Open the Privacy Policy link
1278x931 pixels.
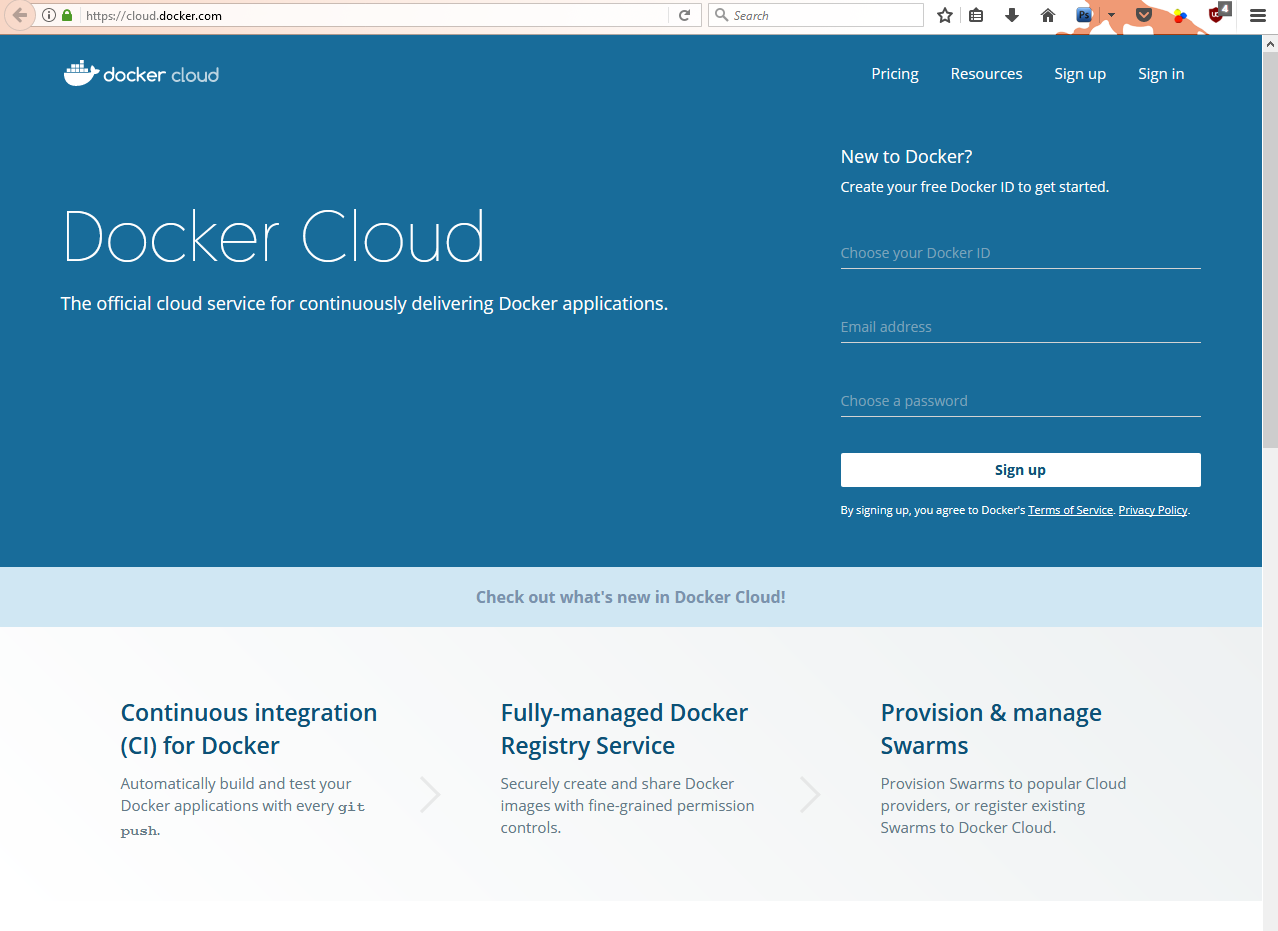click(x=1153, y=510)
